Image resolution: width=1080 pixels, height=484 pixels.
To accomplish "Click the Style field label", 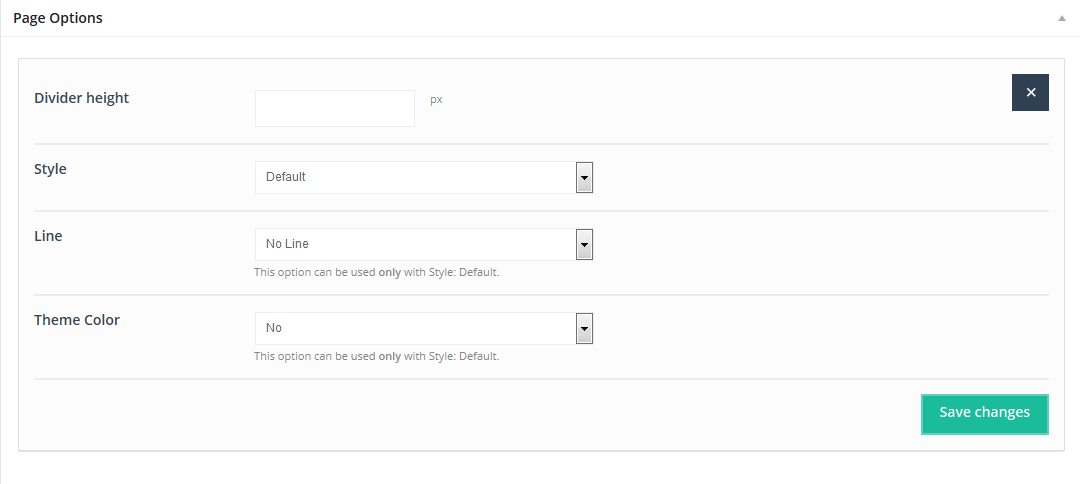I will pyautogui.click(x=50, y=169).
